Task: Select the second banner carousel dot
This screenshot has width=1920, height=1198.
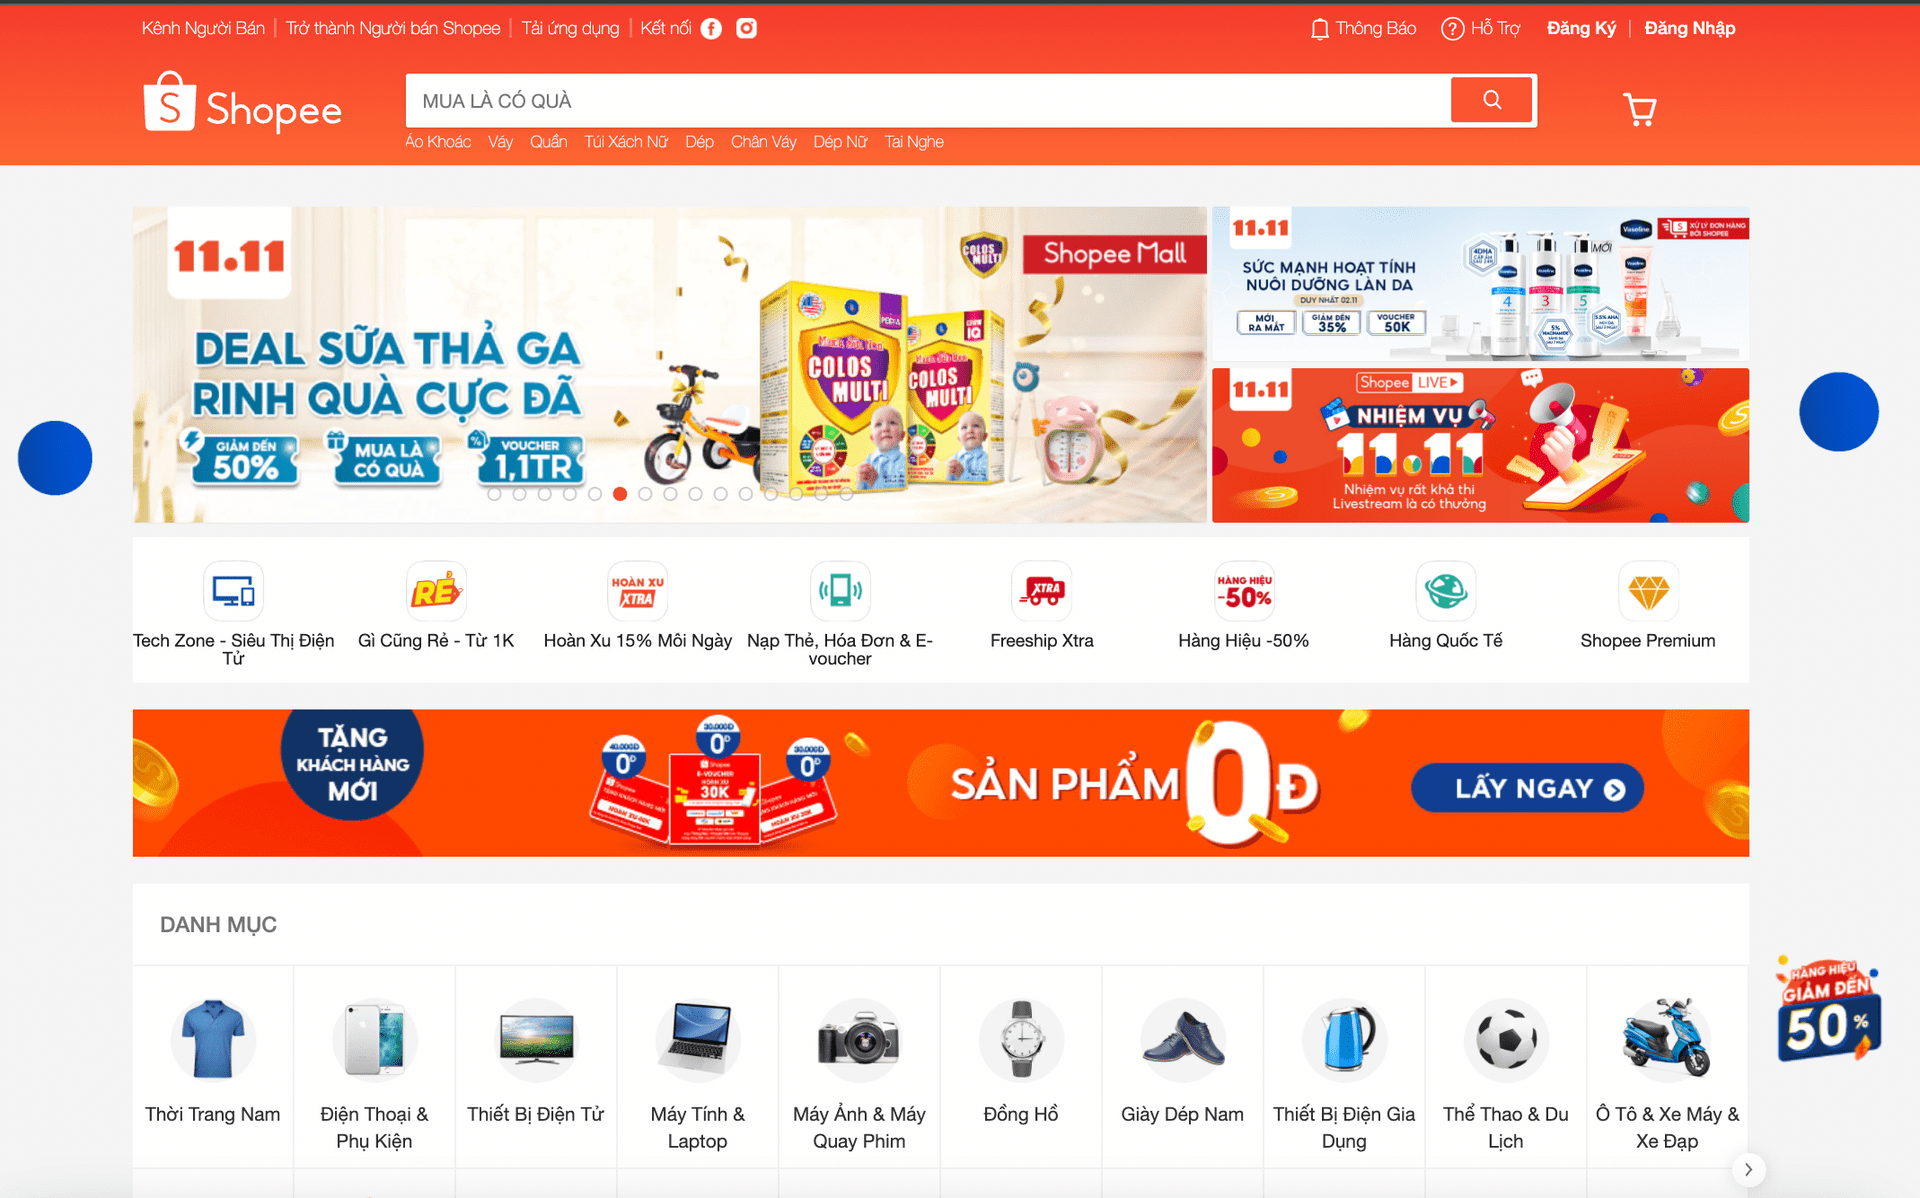Action: (x=519, y=494)
